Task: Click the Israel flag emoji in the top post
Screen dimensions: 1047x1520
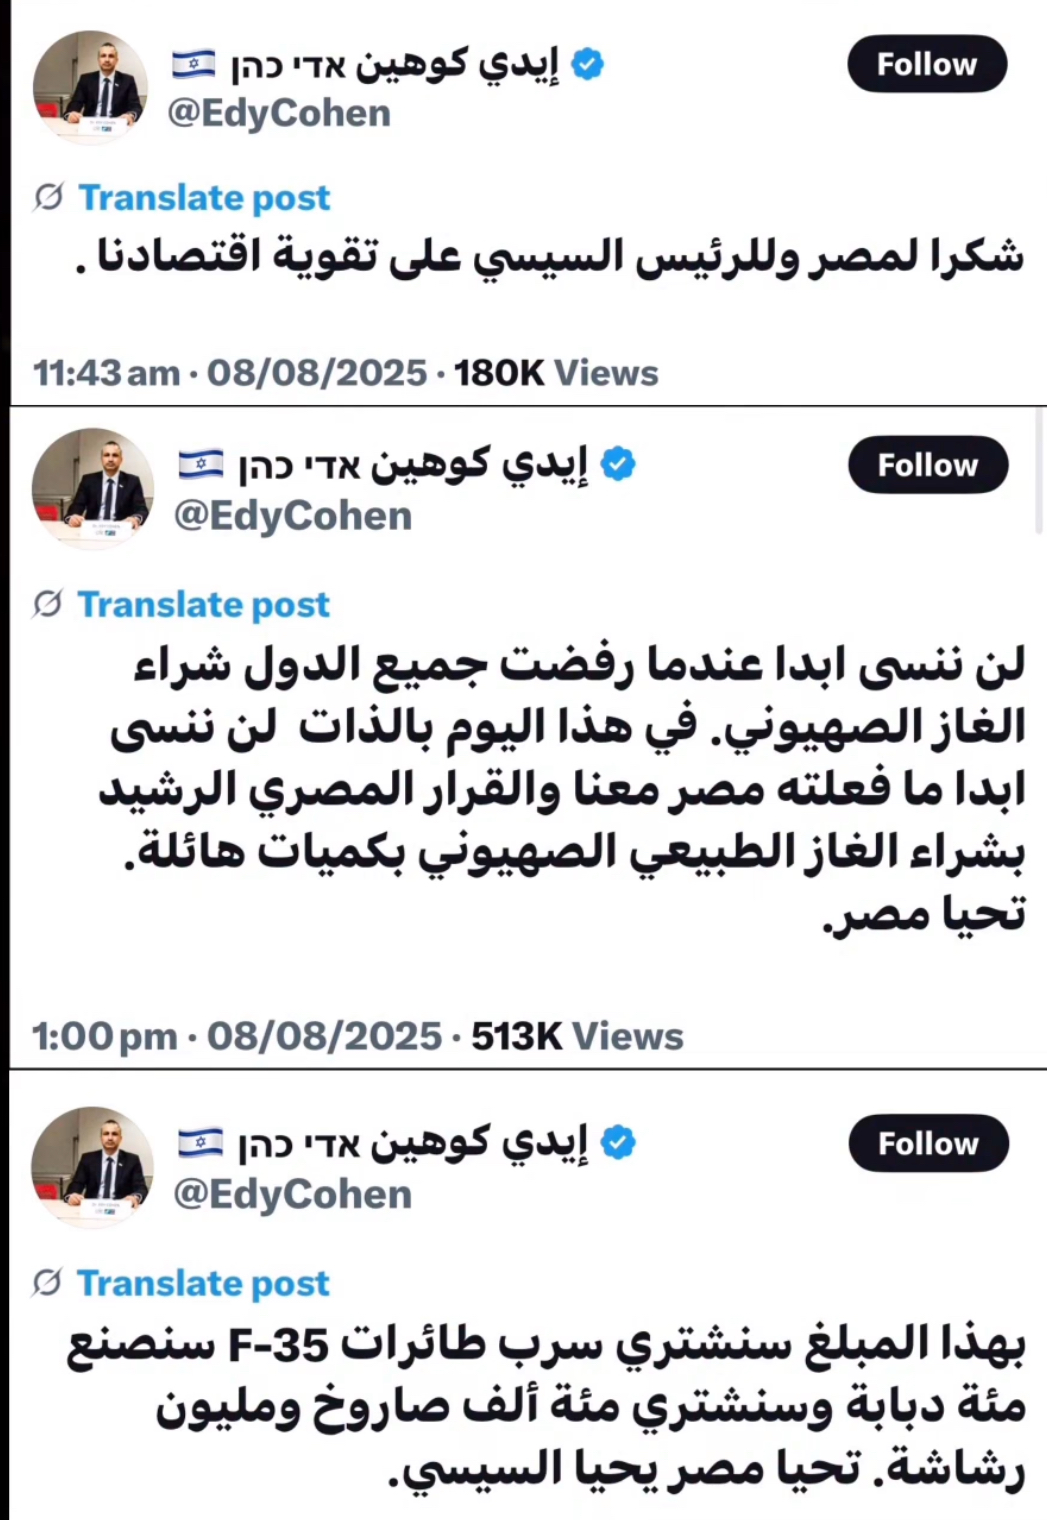Action: point(194,65)
